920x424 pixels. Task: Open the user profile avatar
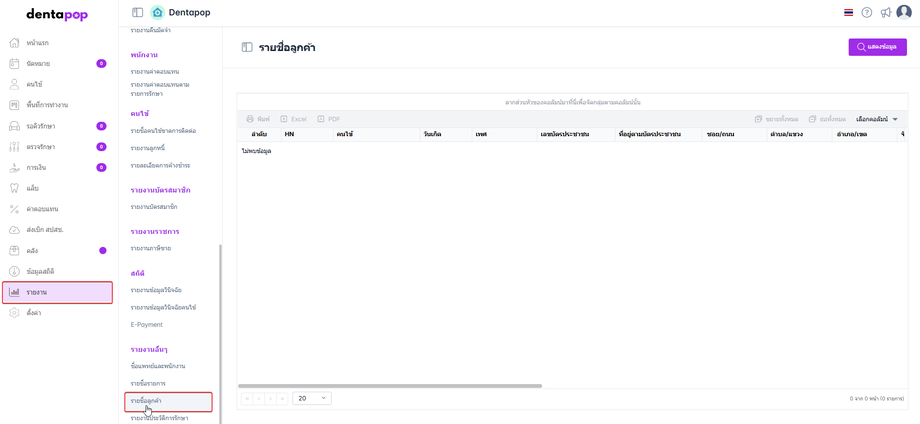click(904, 12)
